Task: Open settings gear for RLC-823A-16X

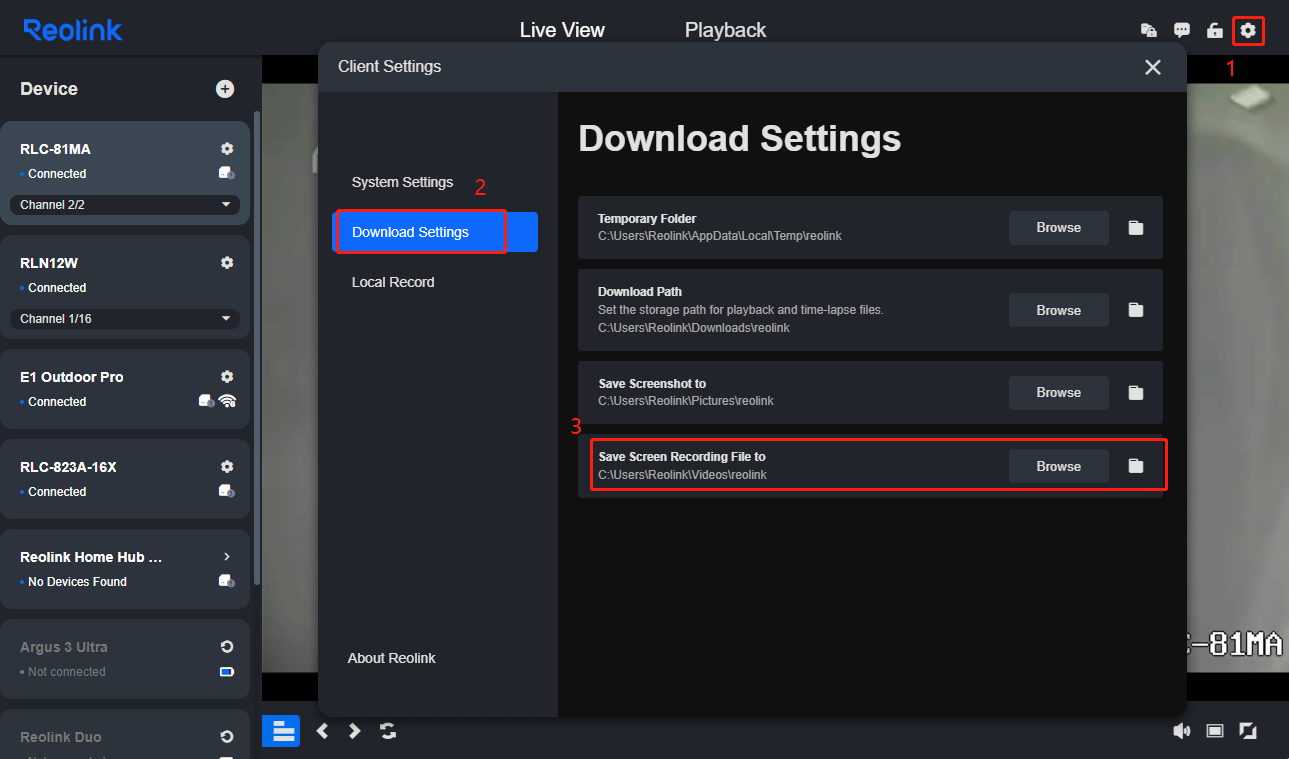Action: (227, 467)
